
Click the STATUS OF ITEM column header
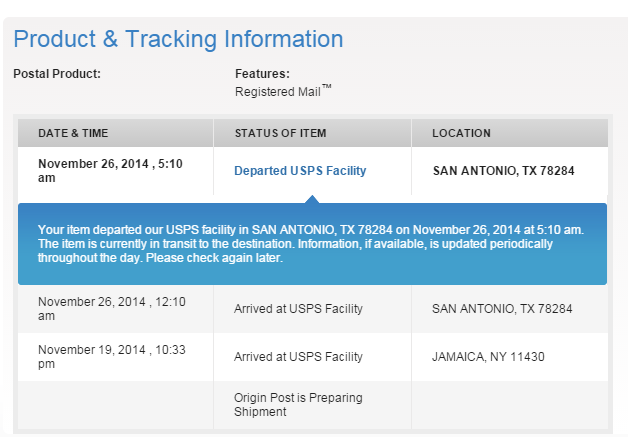click(280, 133)
